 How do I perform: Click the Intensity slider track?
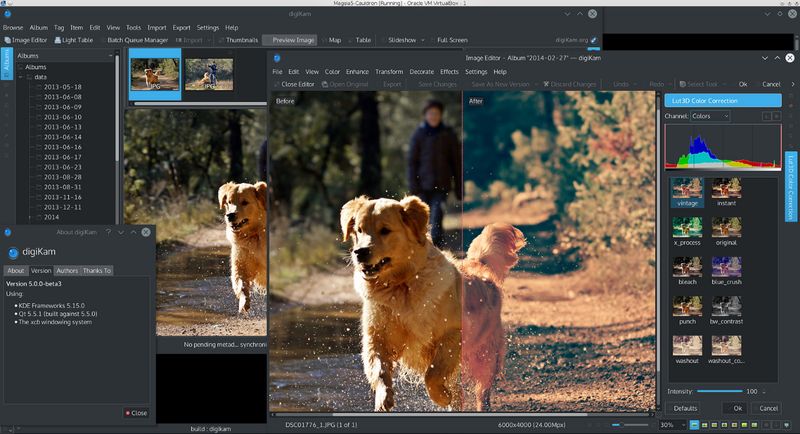coord(718,391)
